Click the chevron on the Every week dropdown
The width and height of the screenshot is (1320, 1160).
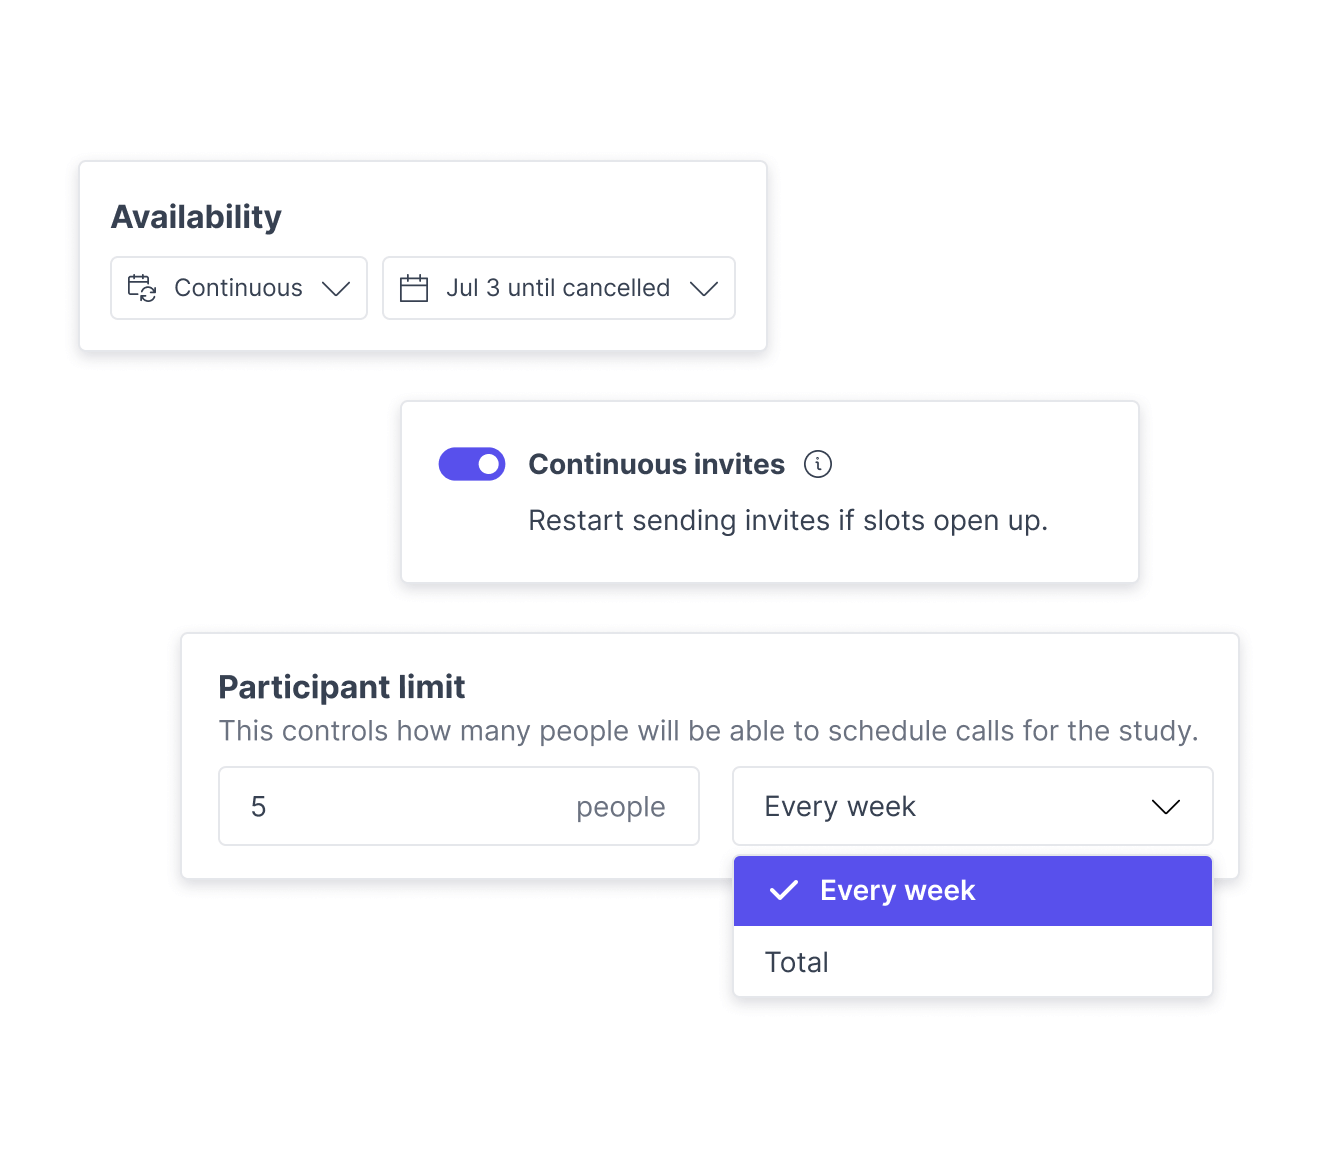[1165, 806]
